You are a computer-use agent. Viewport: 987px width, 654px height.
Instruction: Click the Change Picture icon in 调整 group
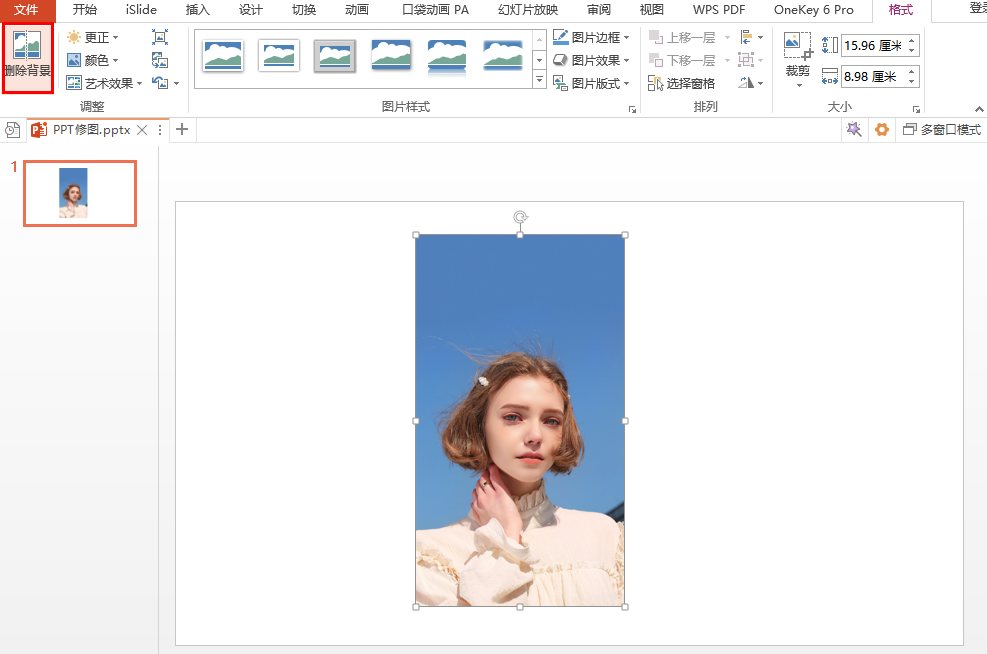point(160,60)
